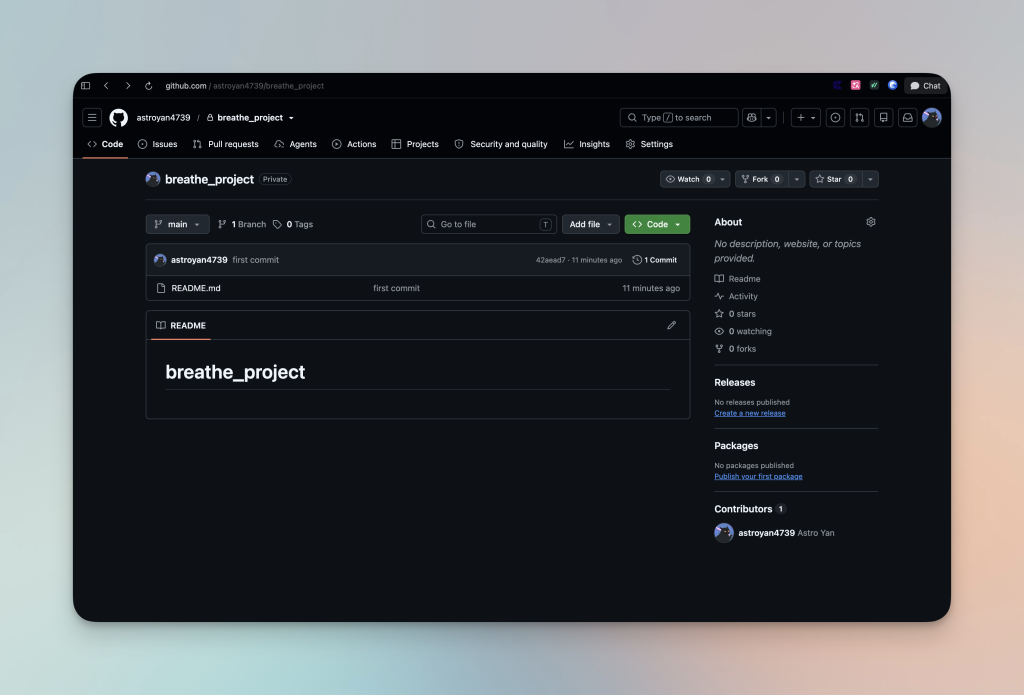Go forward with browser forward arrow

click(x=127, y=86)
